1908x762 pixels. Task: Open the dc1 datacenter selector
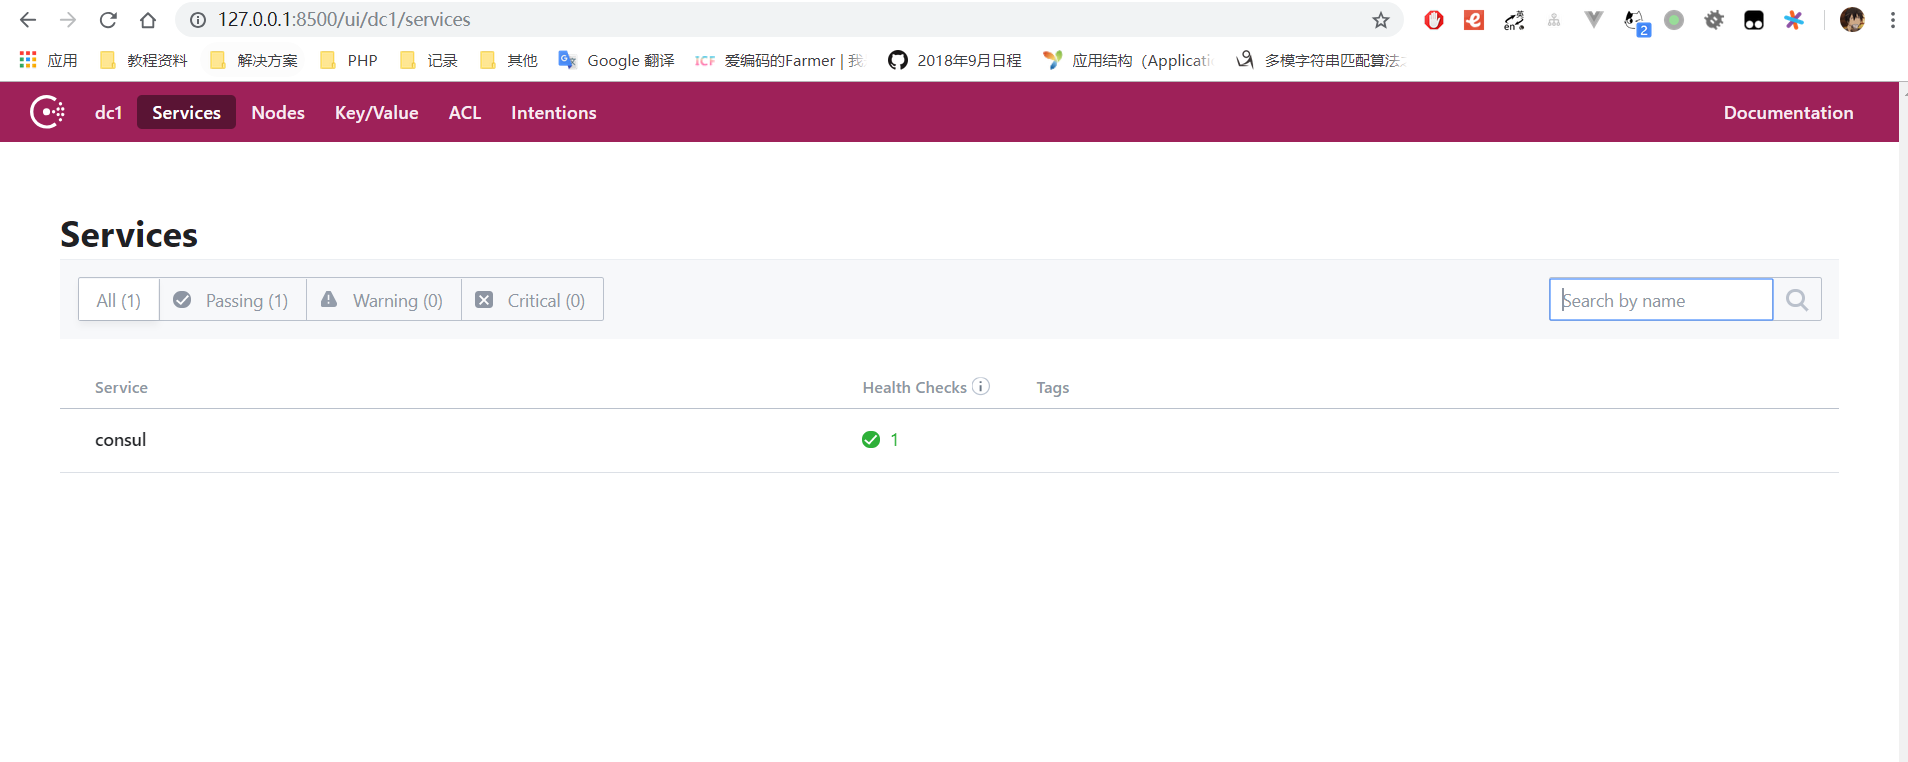point(108,113)
